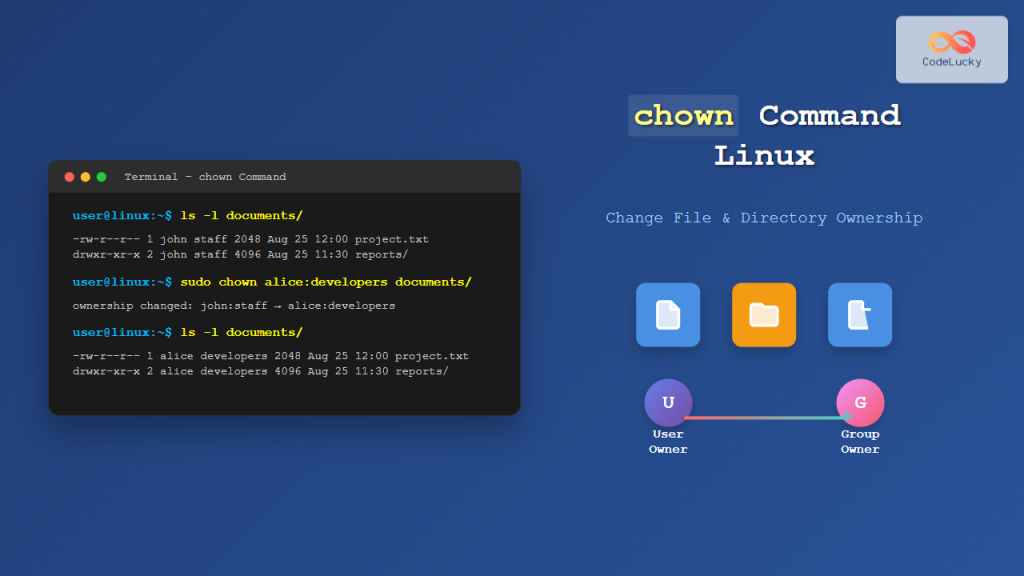The height and width of the screenshot is (576, 1024).
Task: Click the Change File & Directory Ownership subtitle
Action: 764,217
